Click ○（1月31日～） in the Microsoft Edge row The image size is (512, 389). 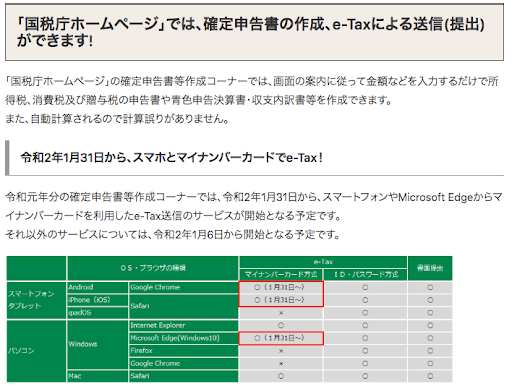click(281, 338)
